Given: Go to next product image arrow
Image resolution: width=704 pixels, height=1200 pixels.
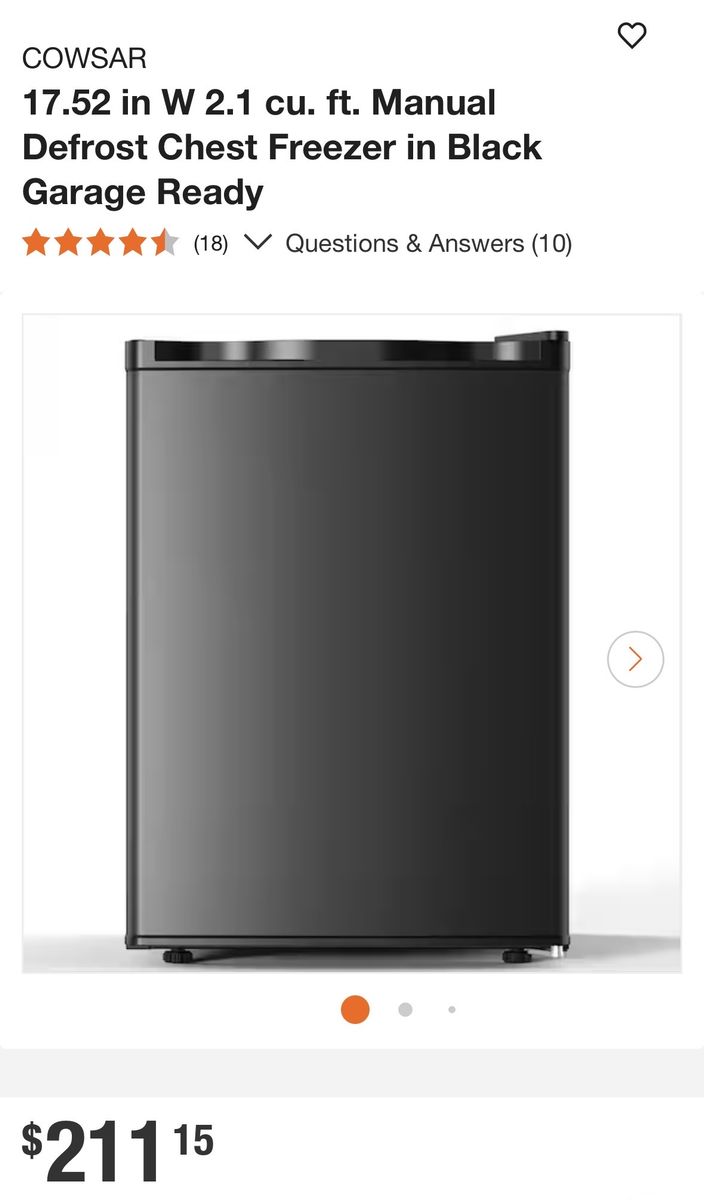Looking at the screenshot, I should pos(635,659).
